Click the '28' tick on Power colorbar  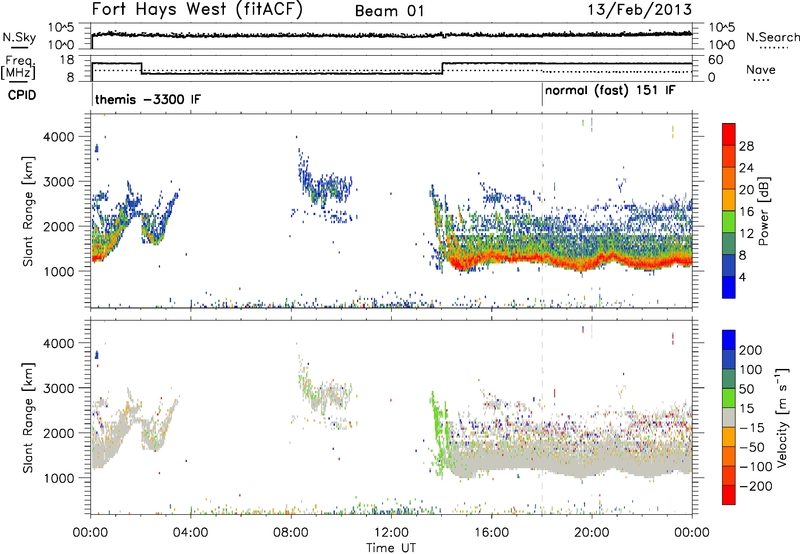coord(746,146)
